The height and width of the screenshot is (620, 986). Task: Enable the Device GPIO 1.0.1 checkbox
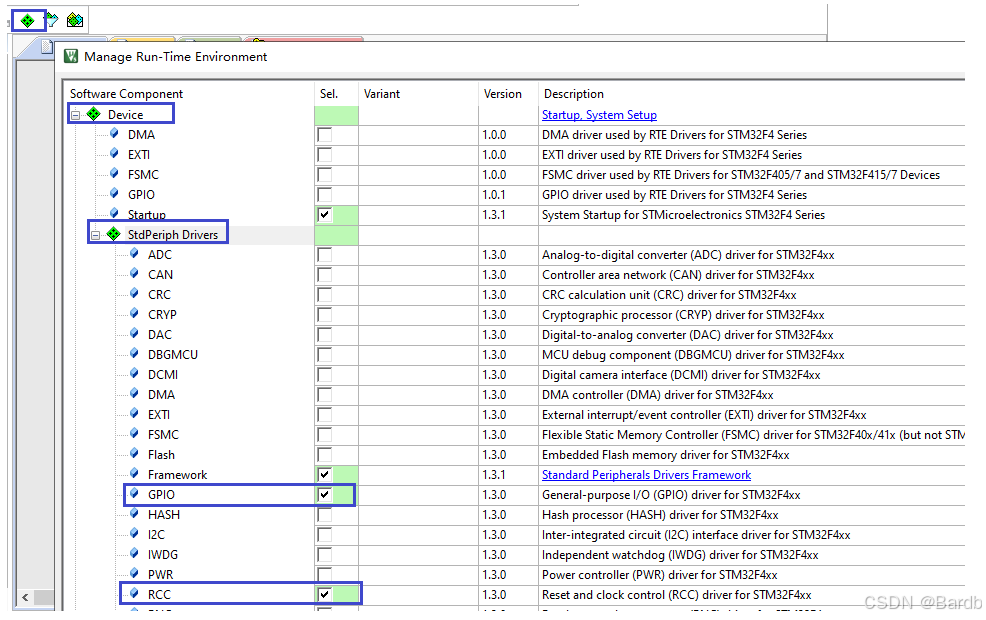pos(324,195)
